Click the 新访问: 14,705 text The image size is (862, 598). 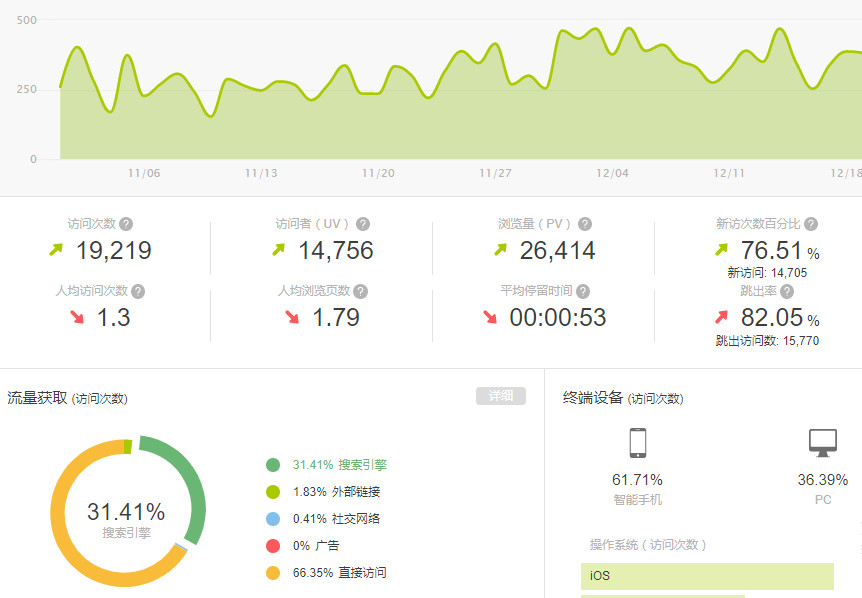coord(767,273)
